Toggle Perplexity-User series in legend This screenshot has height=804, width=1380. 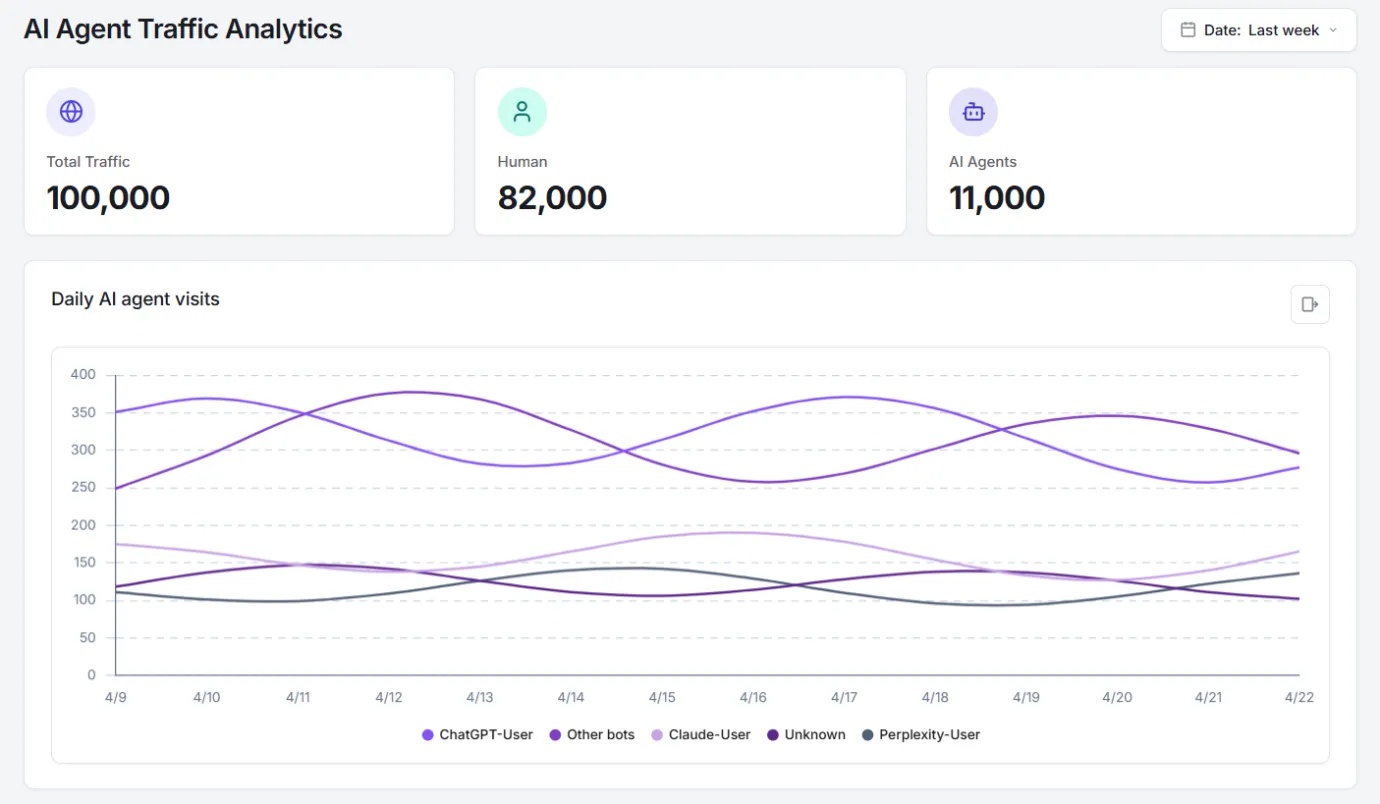921,735
